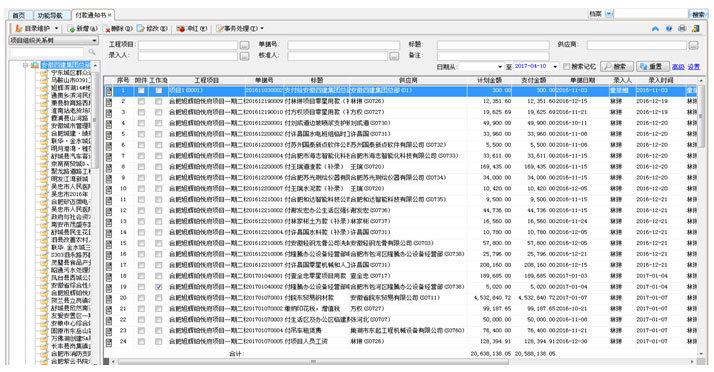Click the exit door icon in the top-right toolbar

click(x=695, y=29)
